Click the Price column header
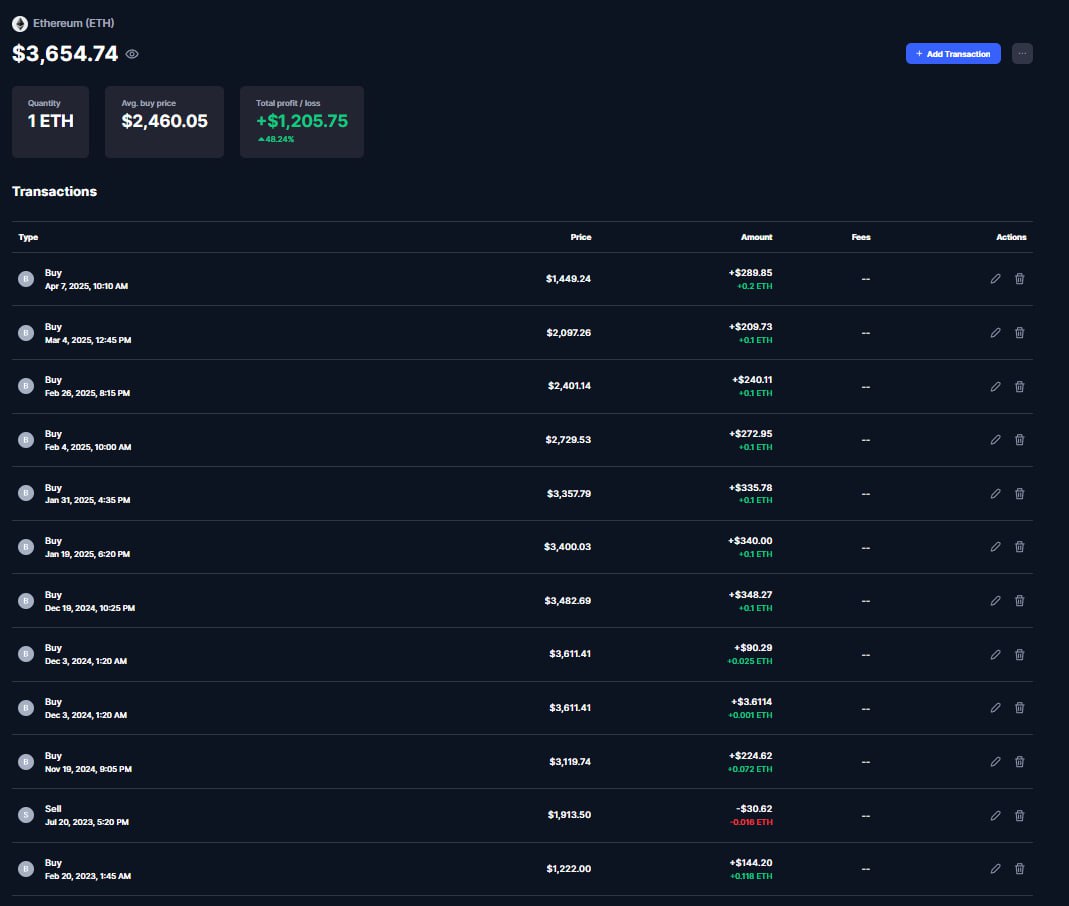Viewport: 1069px width, 906px height. (x=581, y=237)
